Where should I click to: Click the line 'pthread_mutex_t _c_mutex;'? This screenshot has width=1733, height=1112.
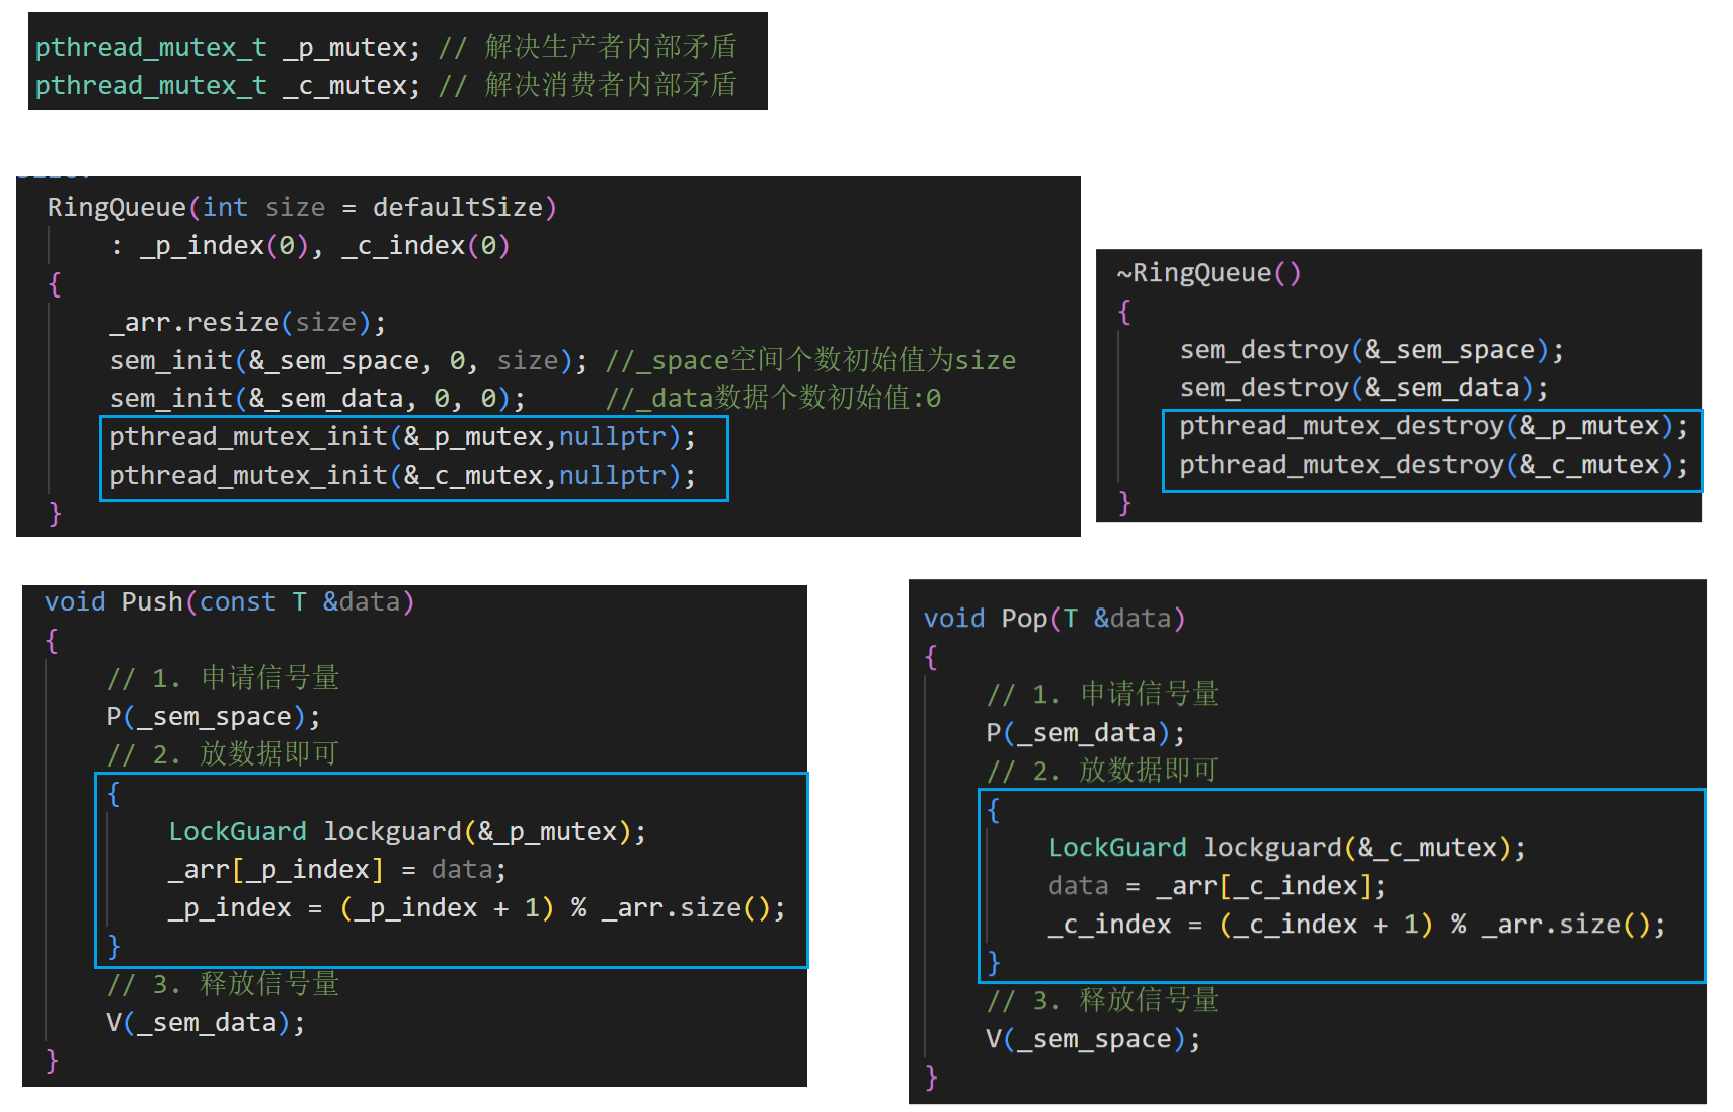pos(228,85)
